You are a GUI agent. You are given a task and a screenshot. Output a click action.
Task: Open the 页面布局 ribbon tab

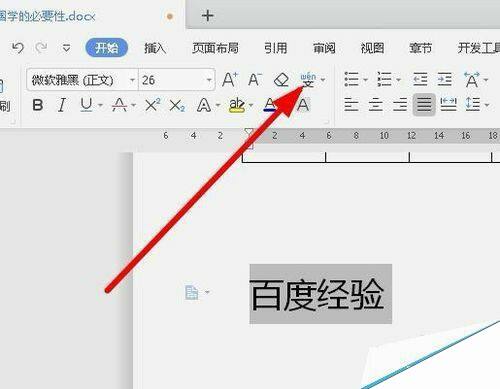click(x=215, y=48)
